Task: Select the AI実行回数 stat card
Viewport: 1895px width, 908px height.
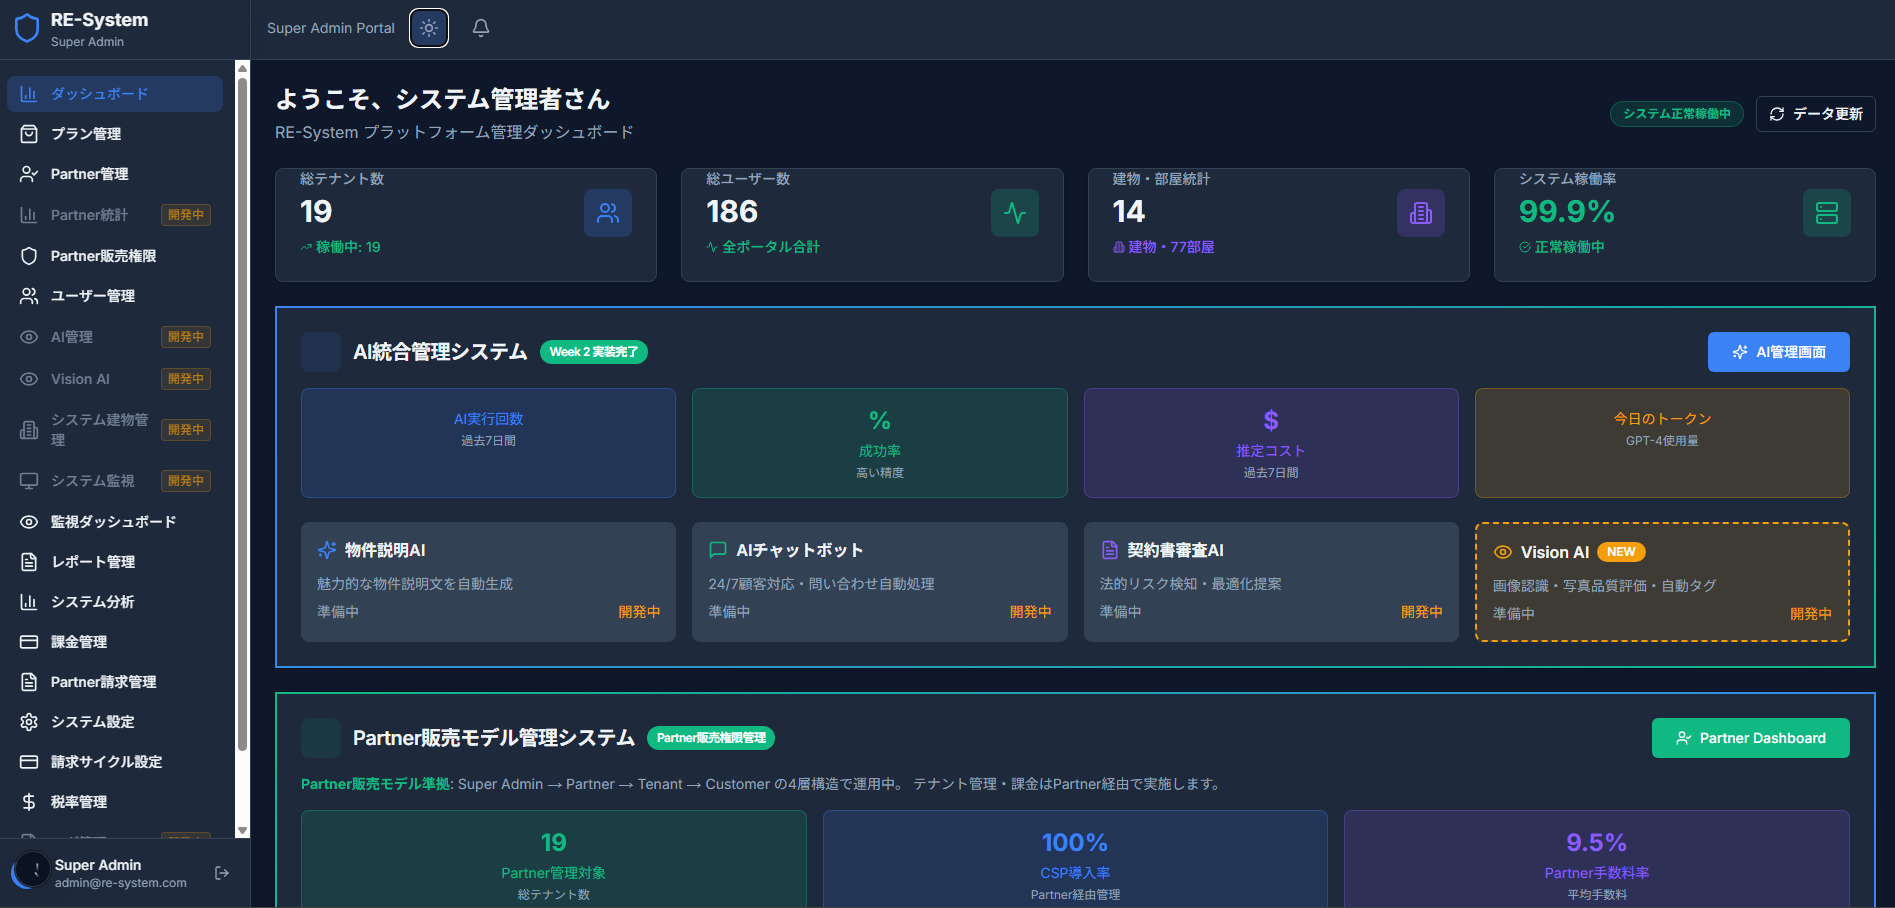Action: pos(488,443)
